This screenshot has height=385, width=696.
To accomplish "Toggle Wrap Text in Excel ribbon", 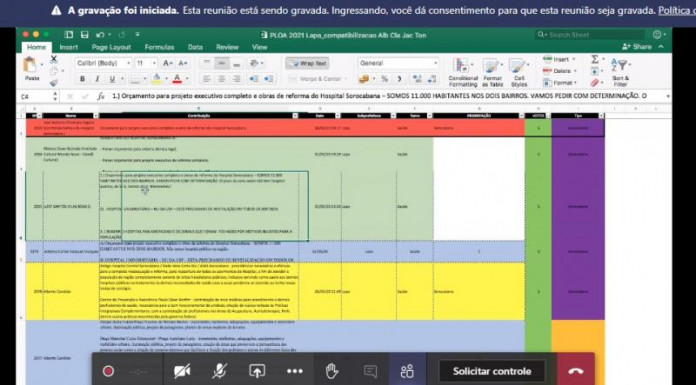I will [307, 64].
